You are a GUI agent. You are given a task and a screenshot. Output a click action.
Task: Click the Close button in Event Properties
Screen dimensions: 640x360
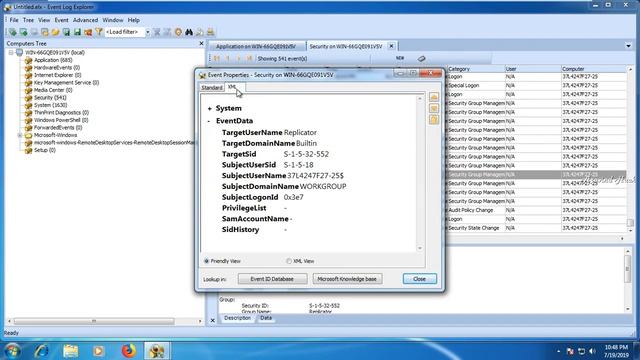point(419,279)
